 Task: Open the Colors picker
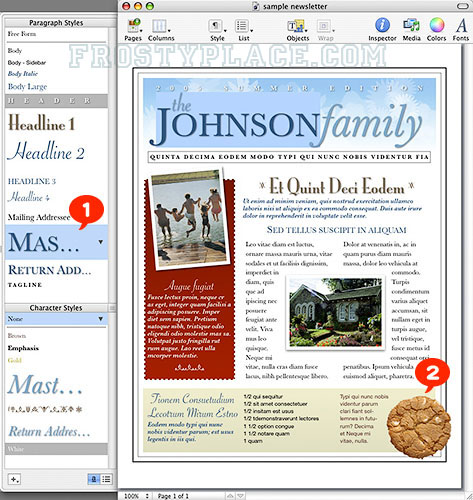click(x=436, y=30)
